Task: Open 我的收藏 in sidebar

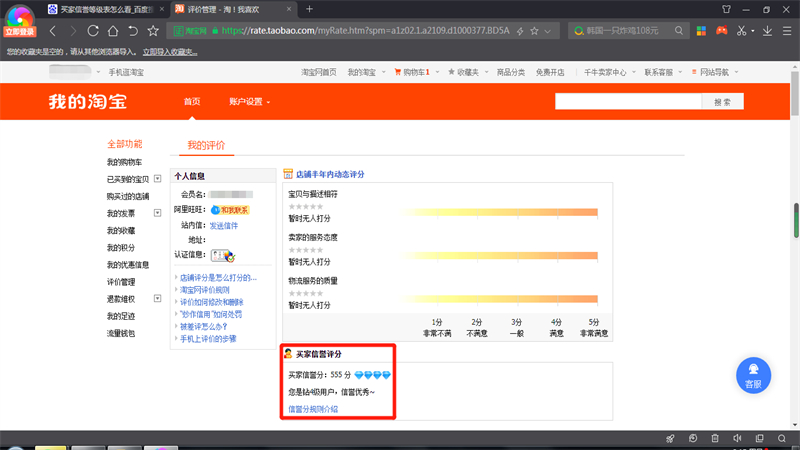Action: click(x=121, y=231)
